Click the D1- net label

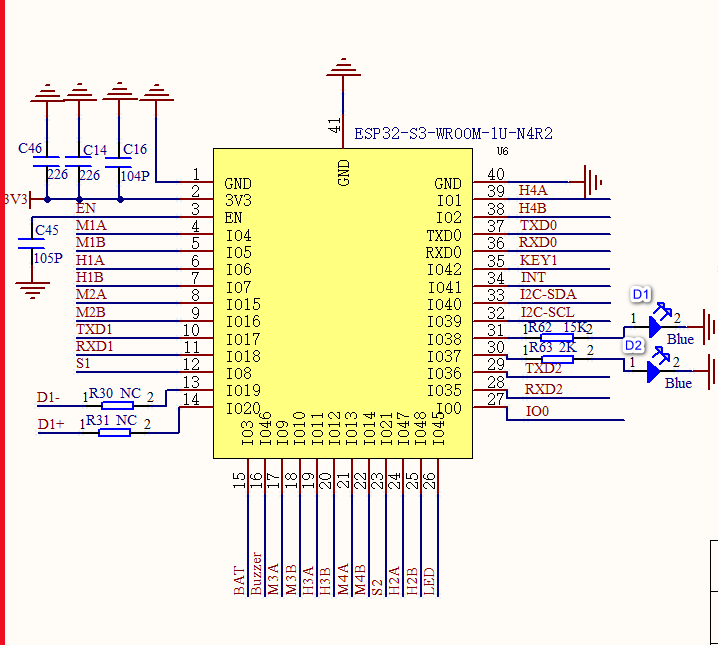(x=49, y=397)
